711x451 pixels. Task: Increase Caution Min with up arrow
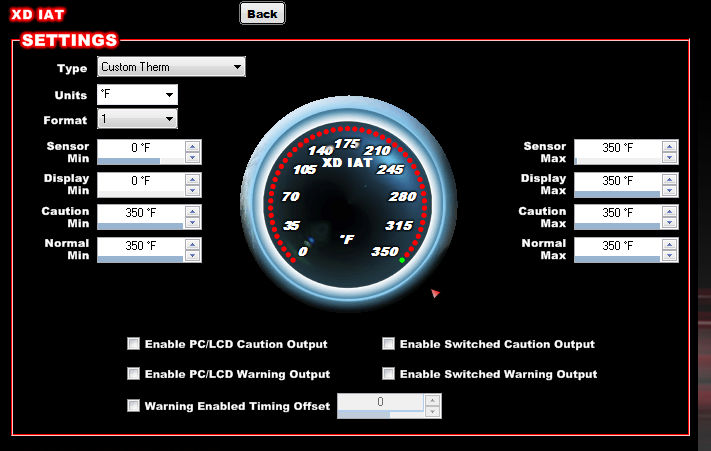(193, 211)
